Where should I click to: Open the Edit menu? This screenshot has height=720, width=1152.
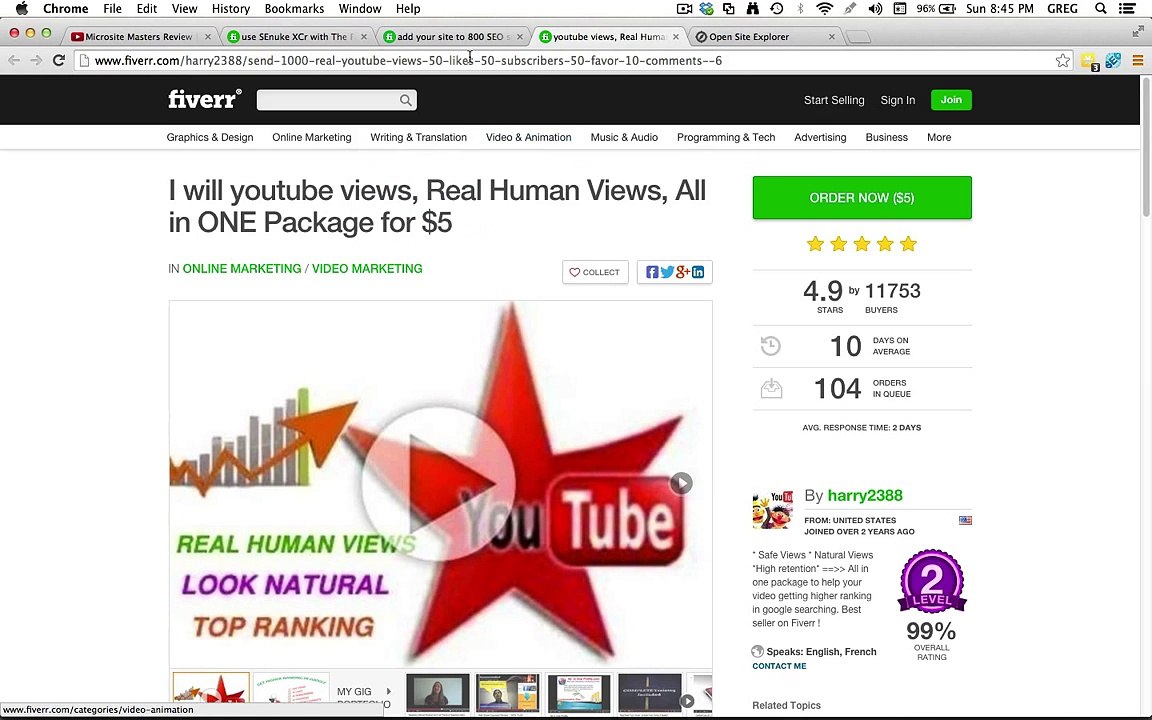click(x=147, y=9)
